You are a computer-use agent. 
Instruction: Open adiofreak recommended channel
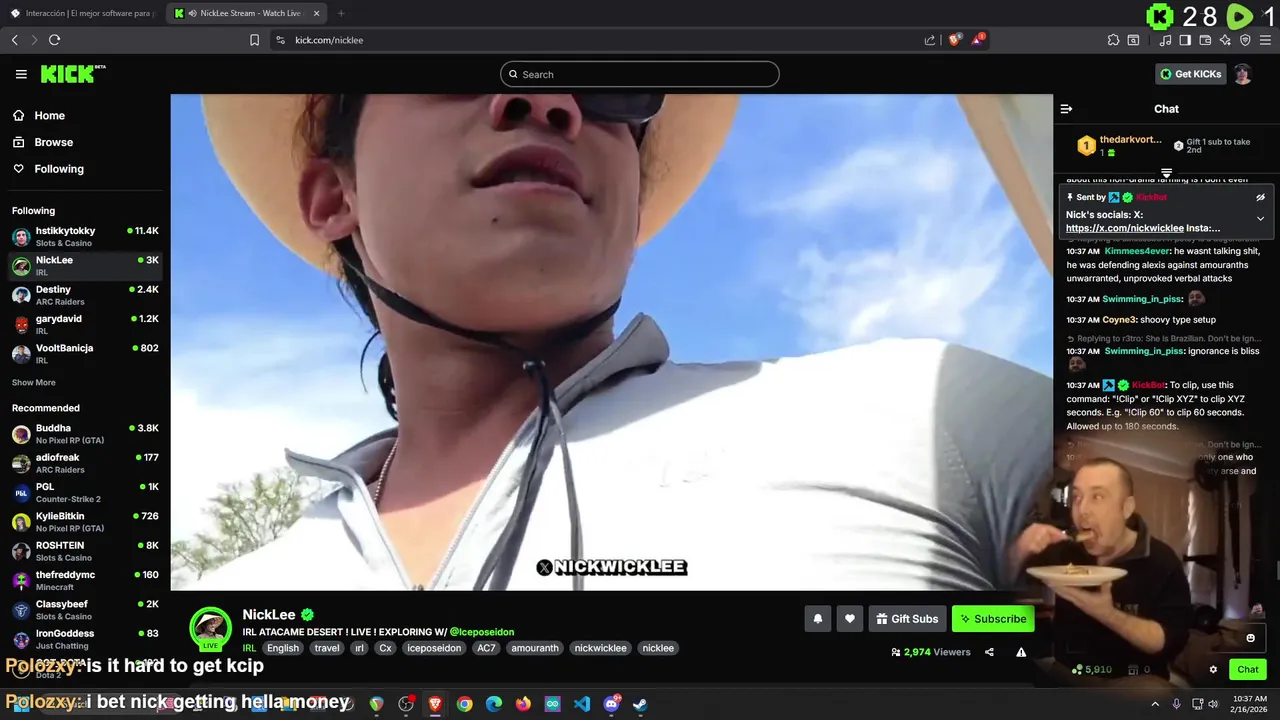click(85, 462)
